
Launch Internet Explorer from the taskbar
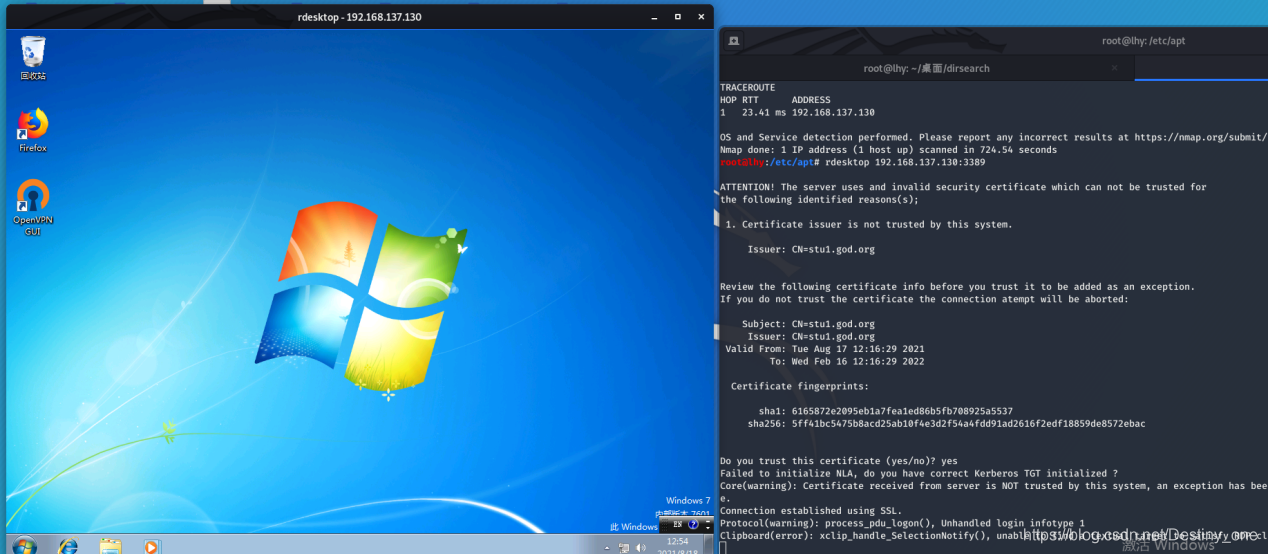pyautogui.click(x=68, y=546)
